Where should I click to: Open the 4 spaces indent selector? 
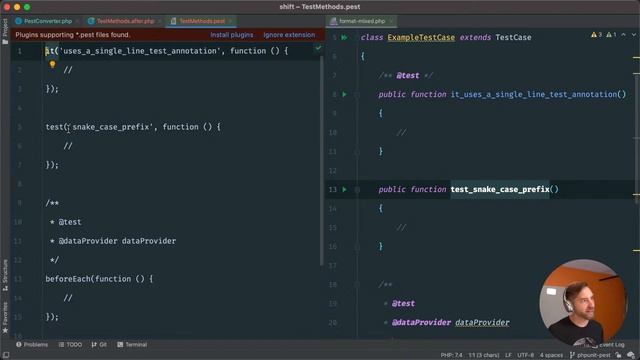point(551,355)
